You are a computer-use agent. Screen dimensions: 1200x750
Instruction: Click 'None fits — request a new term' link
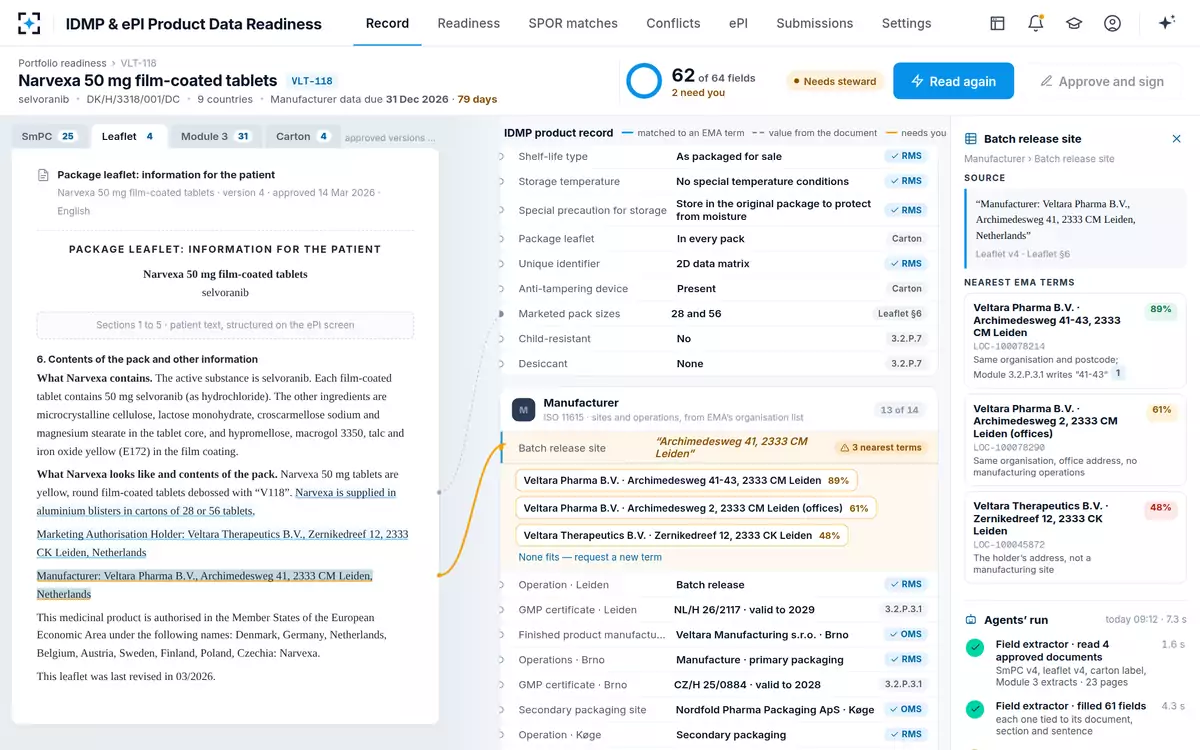[x=590, y=557]
